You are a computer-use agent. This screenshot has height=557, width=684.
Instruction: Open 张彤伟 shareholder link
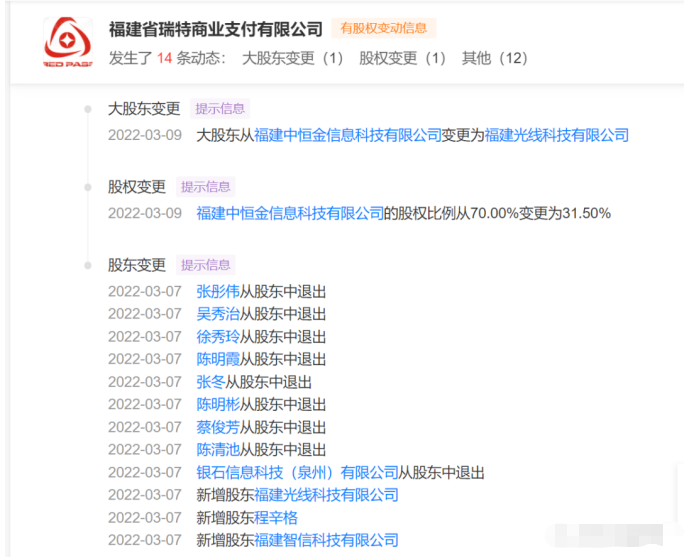click(x=218, y=291)
